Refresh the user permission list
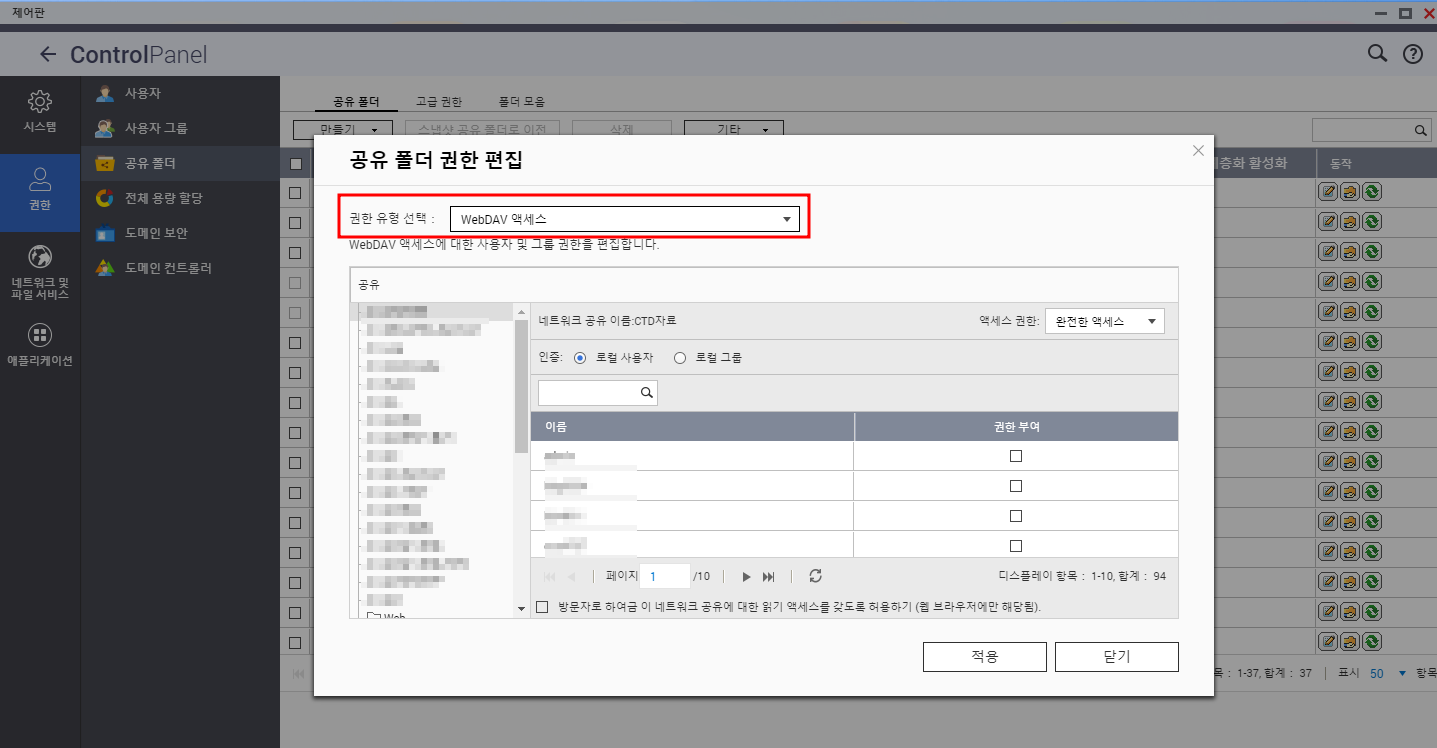 pyautogui.click(x=816, y=576)
